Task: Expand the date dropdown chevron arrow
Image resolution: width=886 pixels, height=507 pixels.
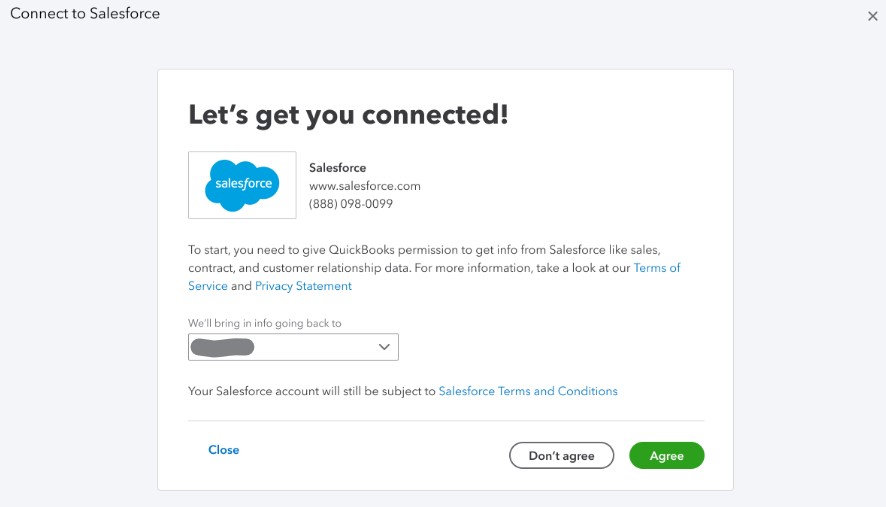Action: point(384,347)
